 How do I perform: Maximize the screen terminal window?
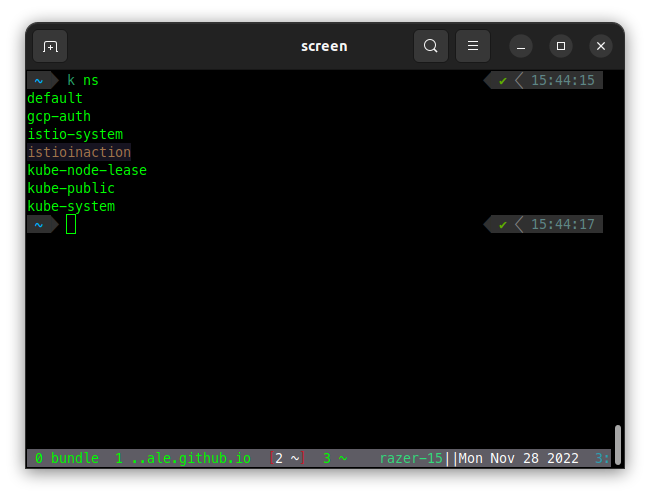pyautogui.click(x=561, y=46)
